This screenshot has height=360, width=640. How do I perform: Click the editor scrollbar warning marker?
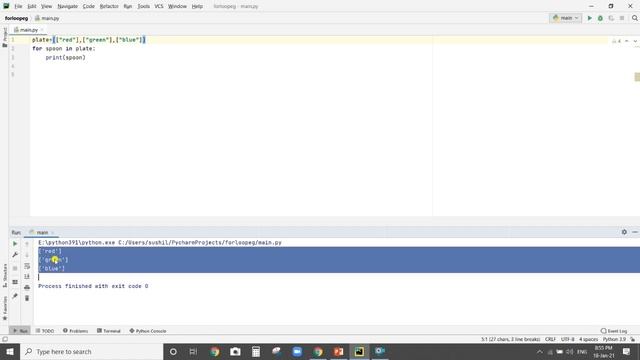(637, 77)
